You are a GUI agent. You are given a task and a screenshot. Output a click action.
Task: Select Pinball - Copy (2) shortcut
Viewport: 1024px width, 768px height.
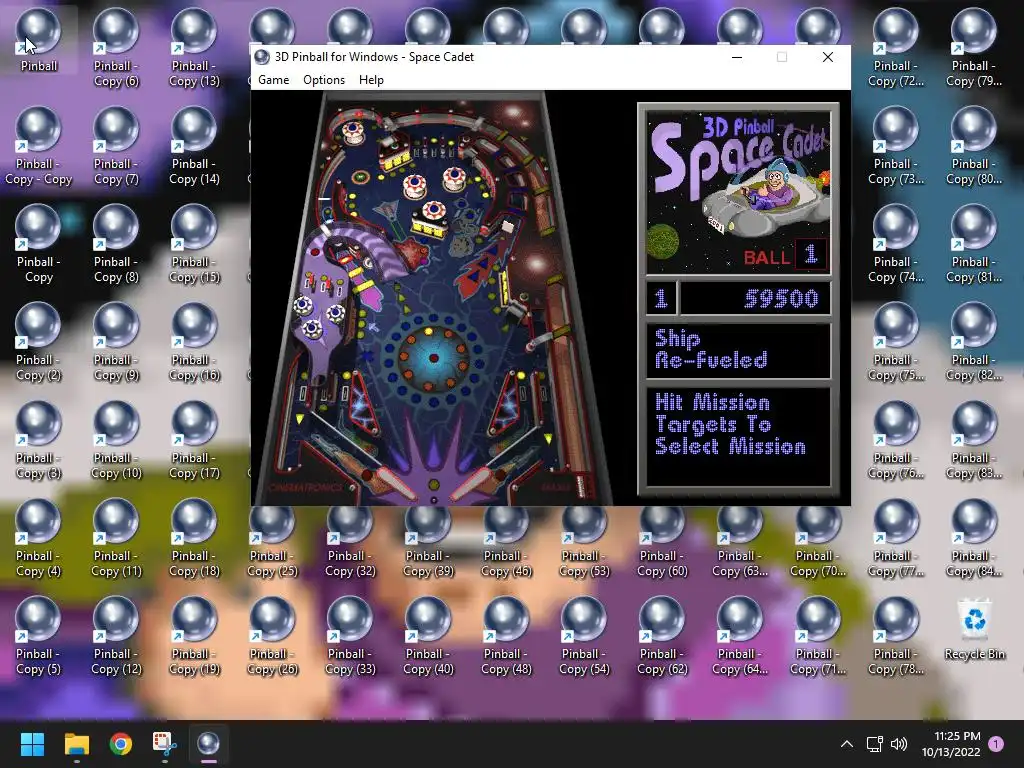pos(39,342)
